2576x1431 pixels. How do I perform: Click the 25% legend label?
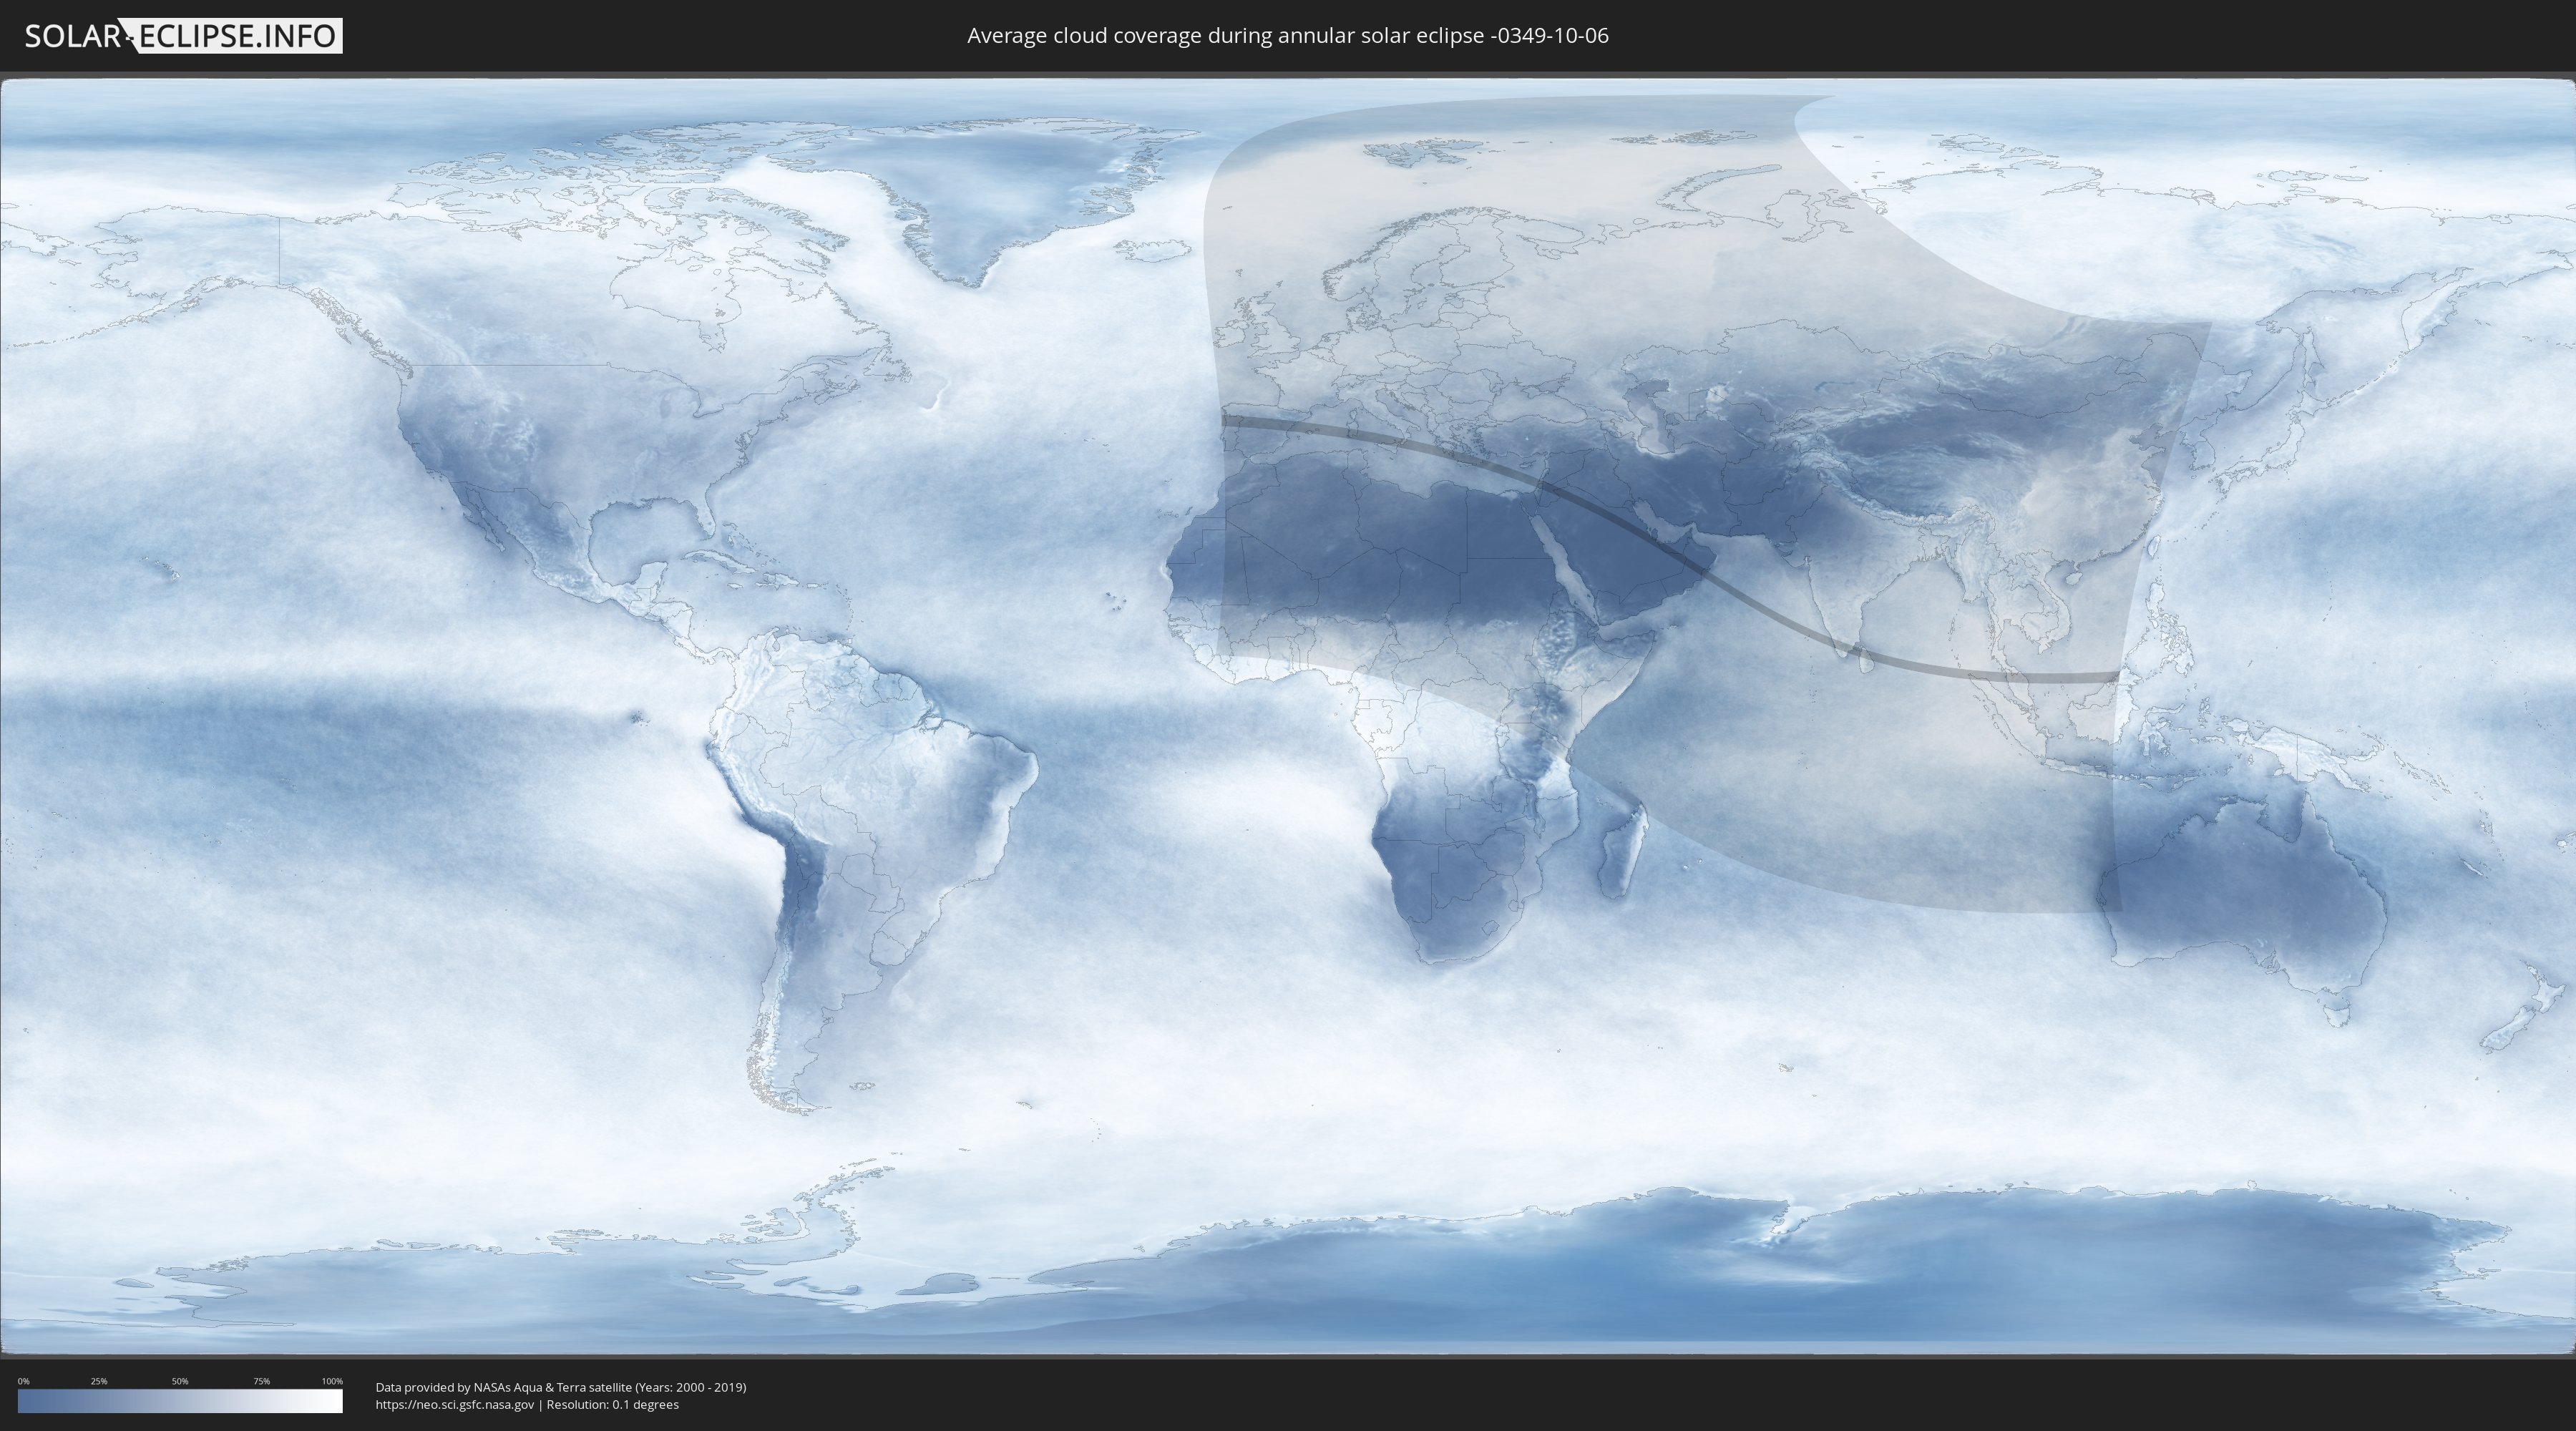pos(99,1381)
